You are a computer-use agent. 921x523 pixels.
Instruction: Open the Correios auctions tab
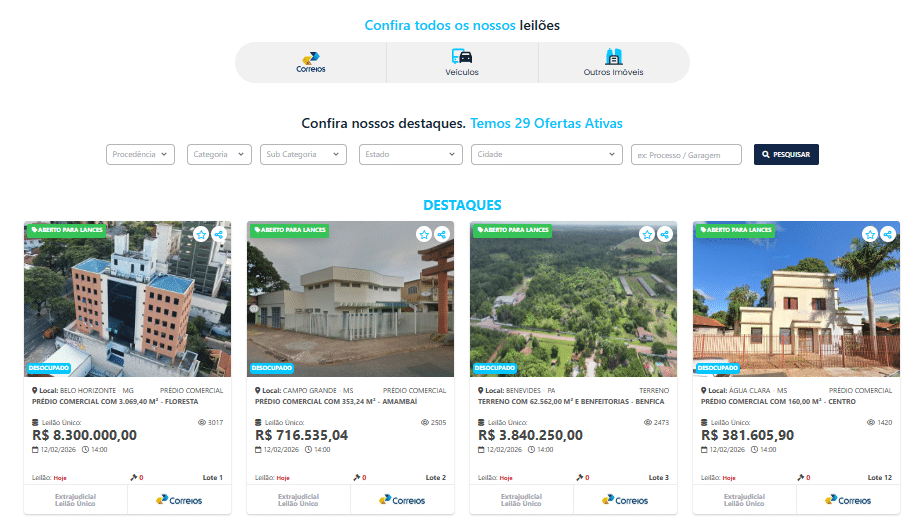tap(311, 62)
